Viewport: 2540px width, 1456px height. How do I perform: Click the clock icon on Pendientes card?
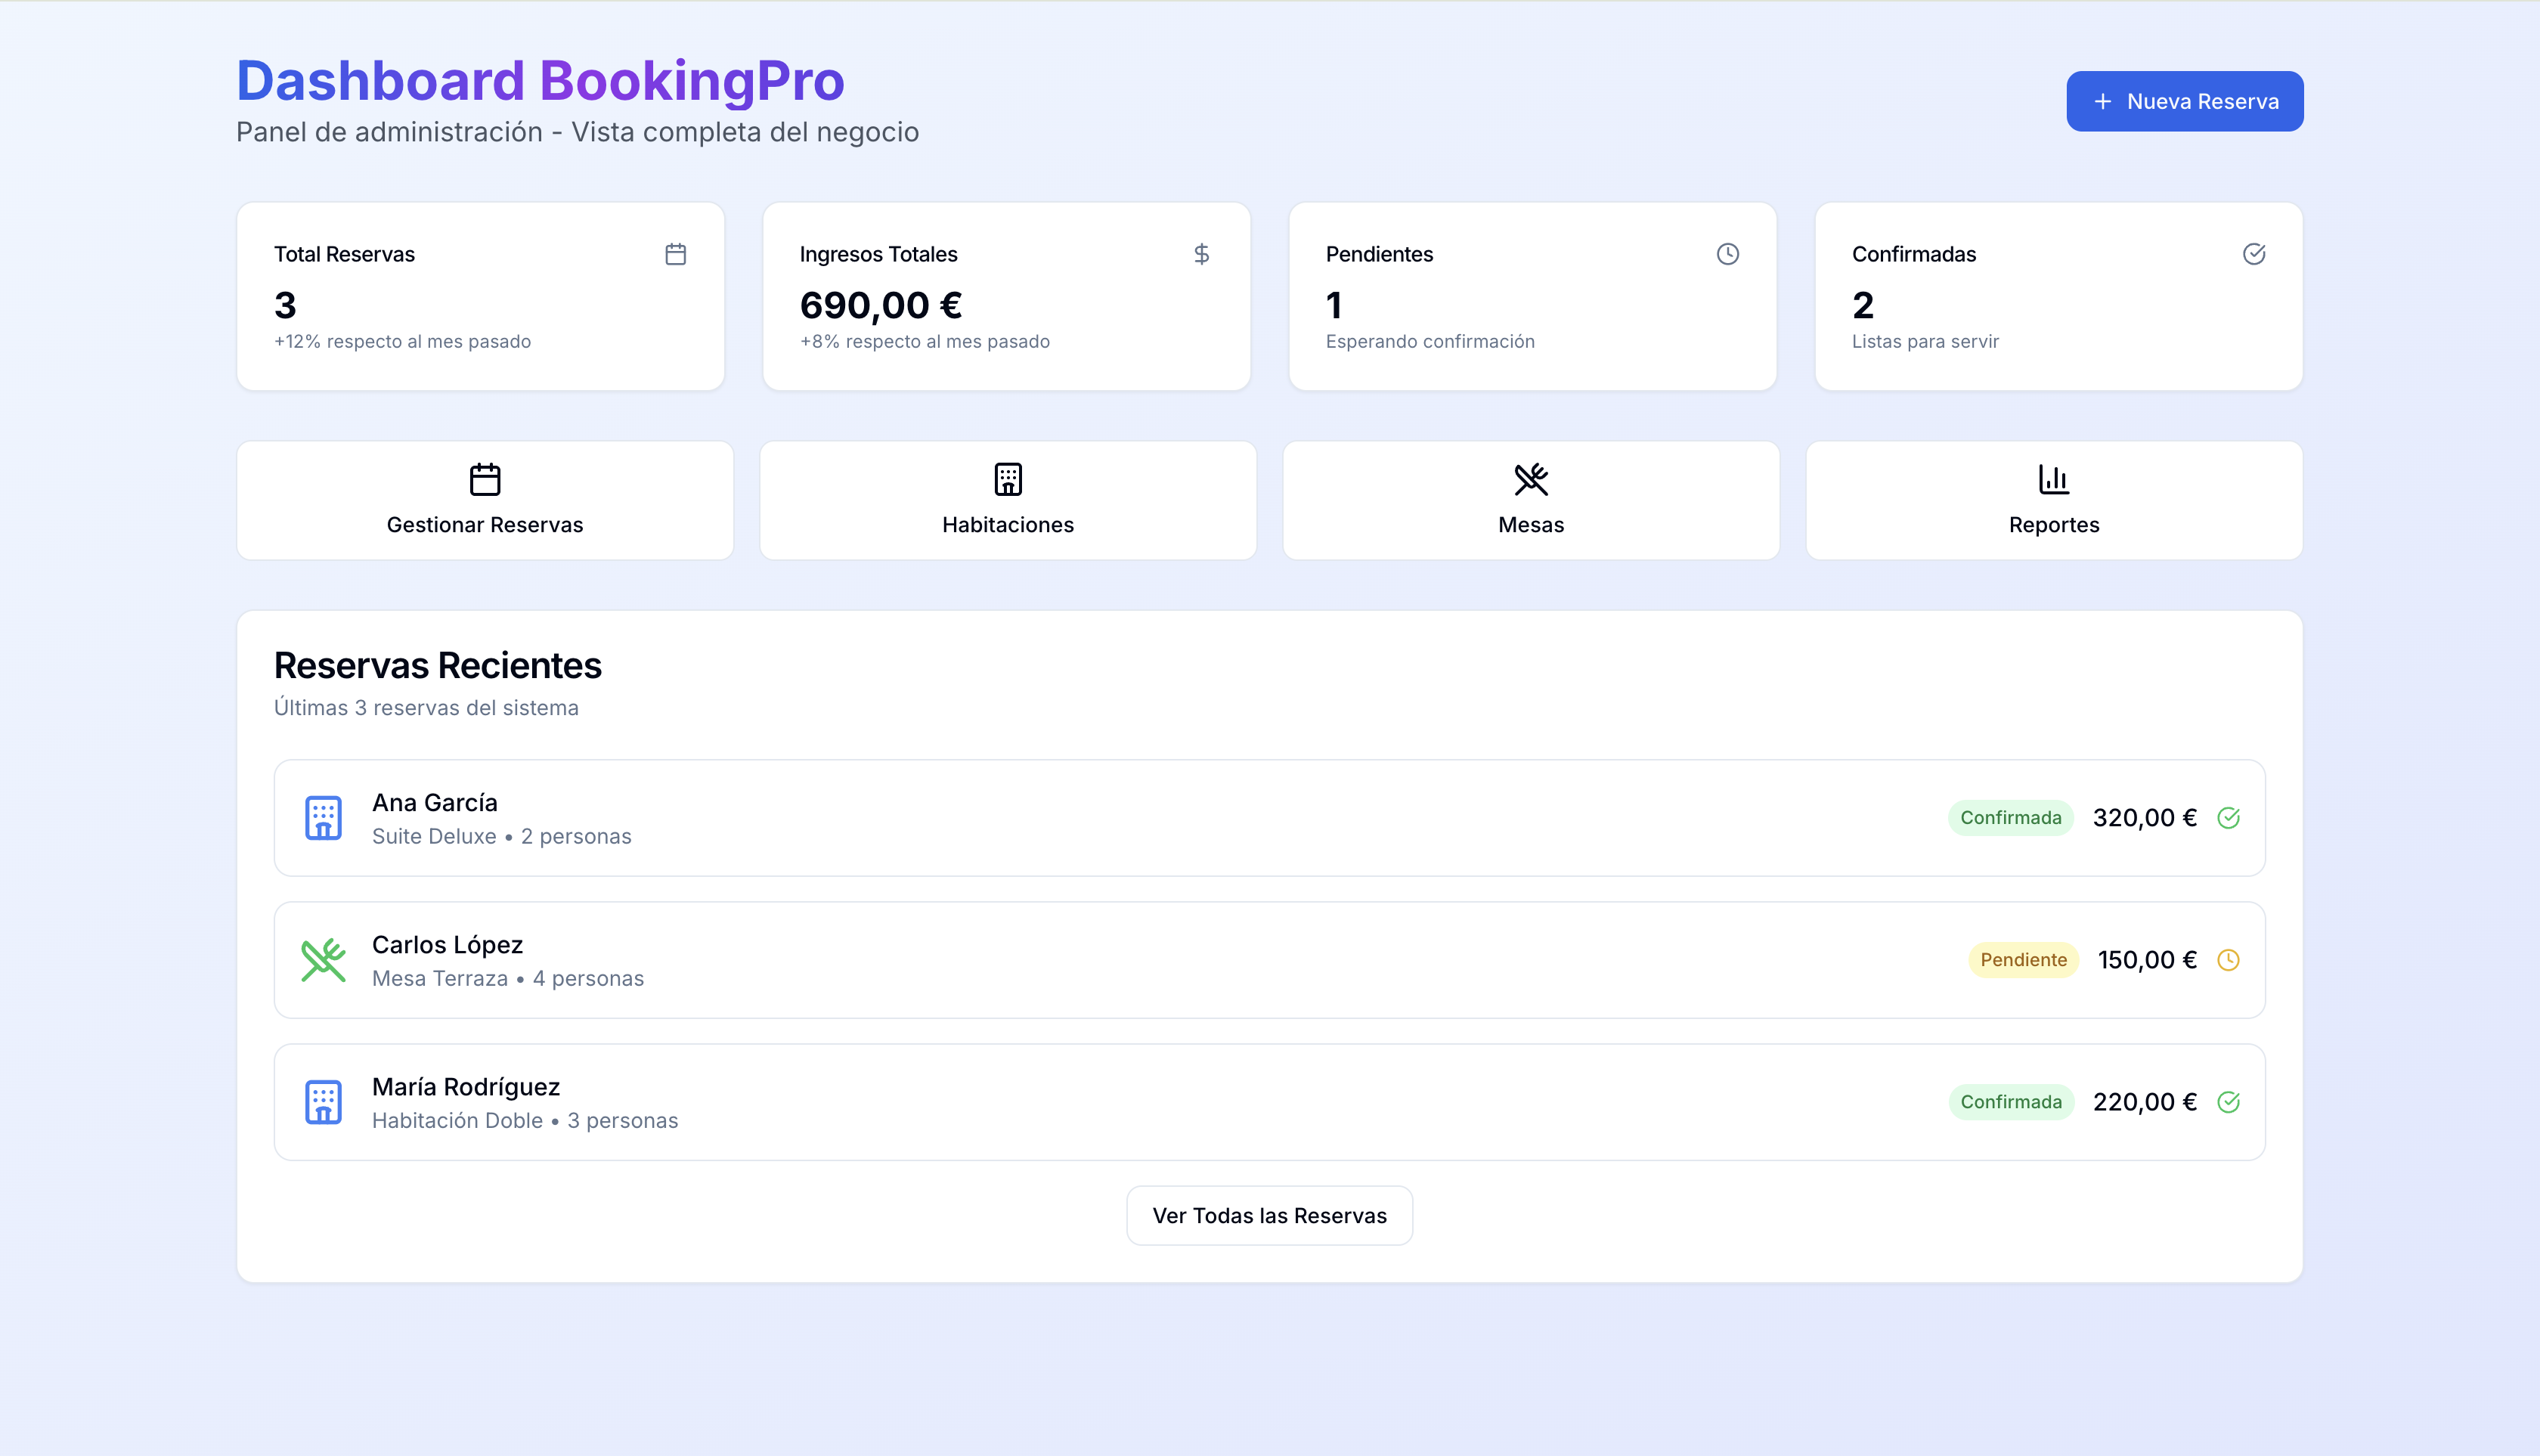pos(1728,254)
